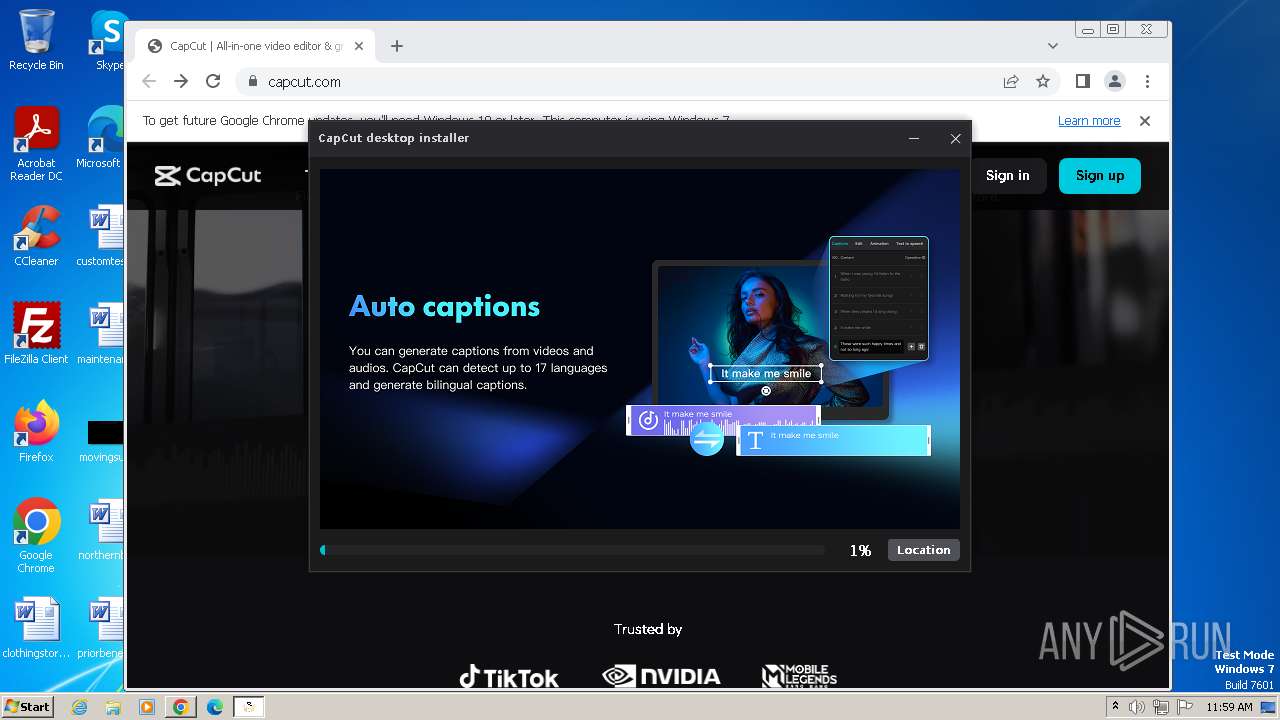1280x720 pixels.
Task: Open File Explorer from taskbar
Action: (x=113, y=707)
